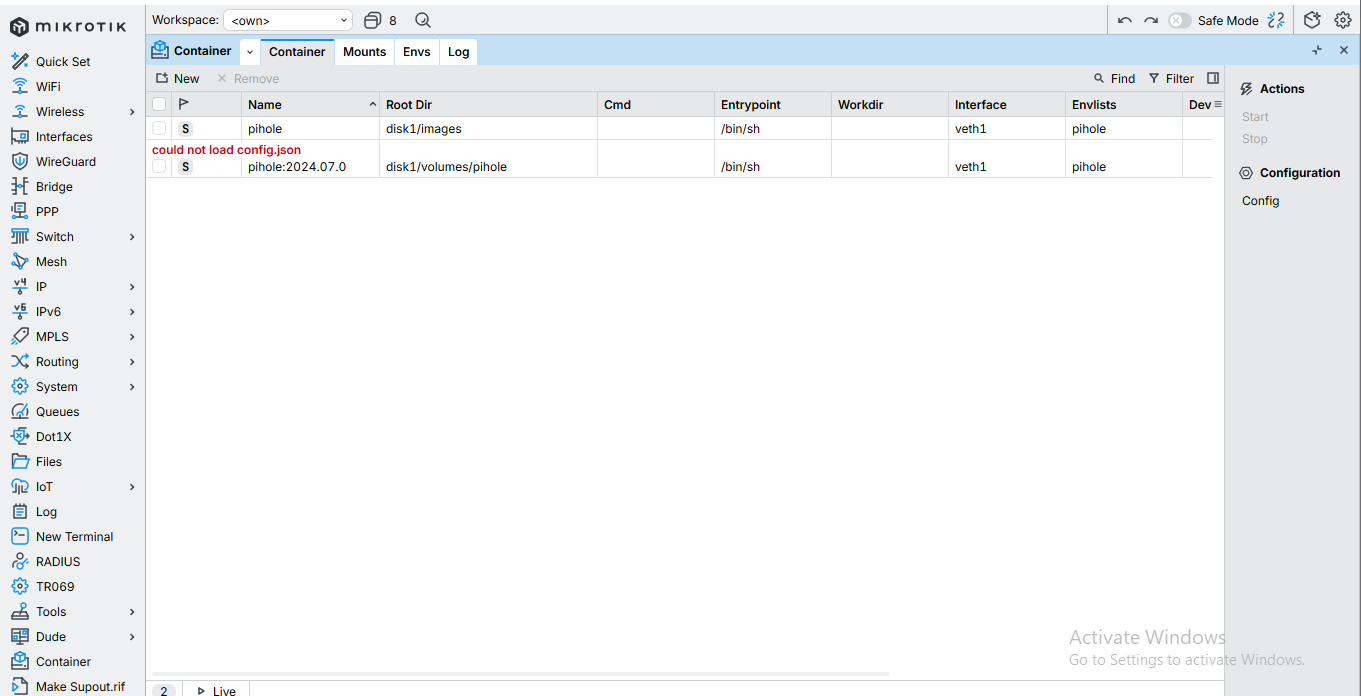Open the Bridge section

pos(54,186)
